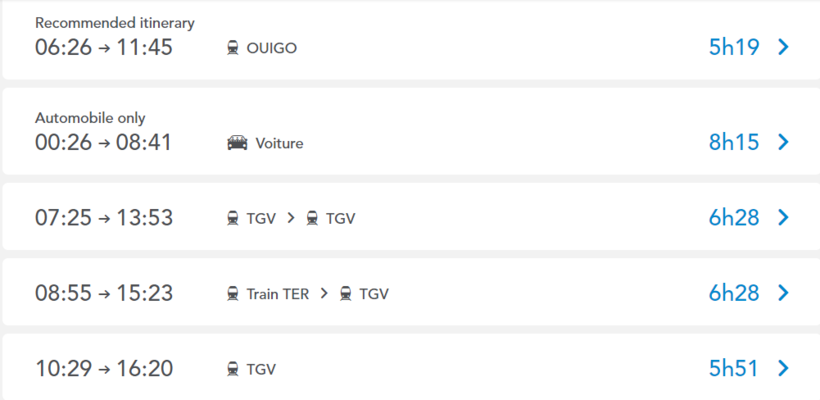Choose the Recommended itinerary 06:26 → 11:45
This screenshot has height=400, width=820.
click(104, 47)
